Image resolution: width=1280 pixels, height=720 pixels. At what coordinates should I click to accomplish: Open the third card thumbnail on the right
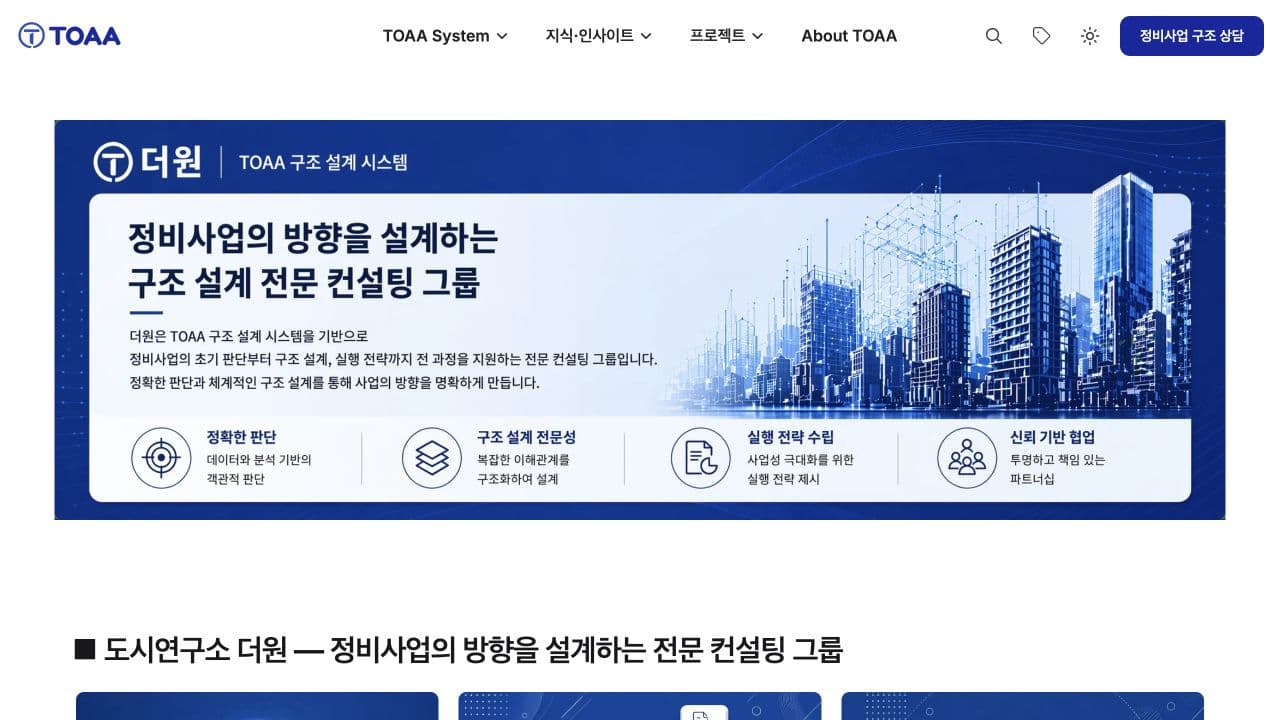click(1023, 706)
